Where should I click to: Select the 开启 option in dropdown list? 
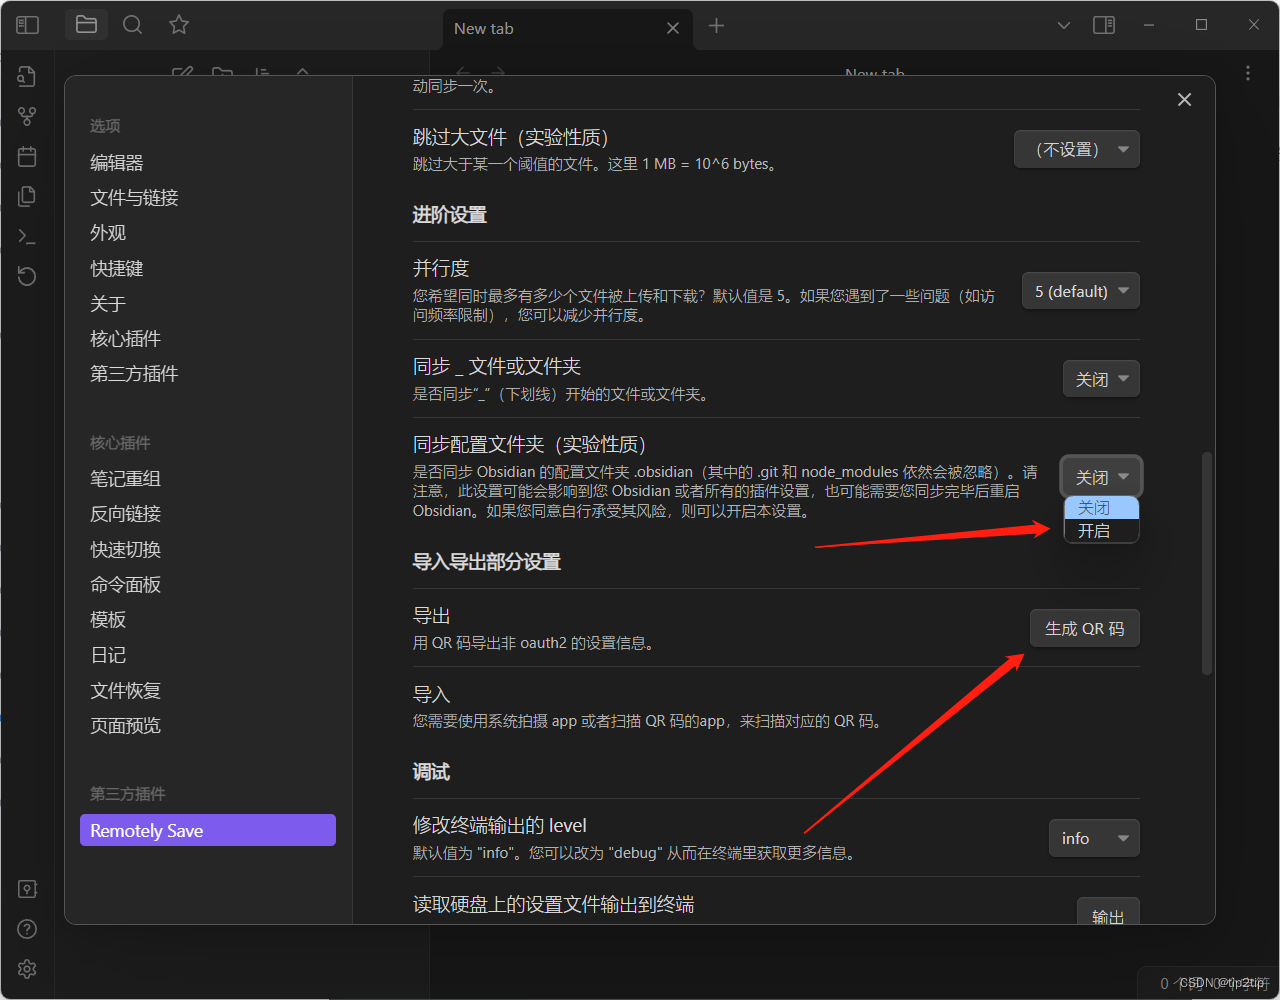[1101, 531]
